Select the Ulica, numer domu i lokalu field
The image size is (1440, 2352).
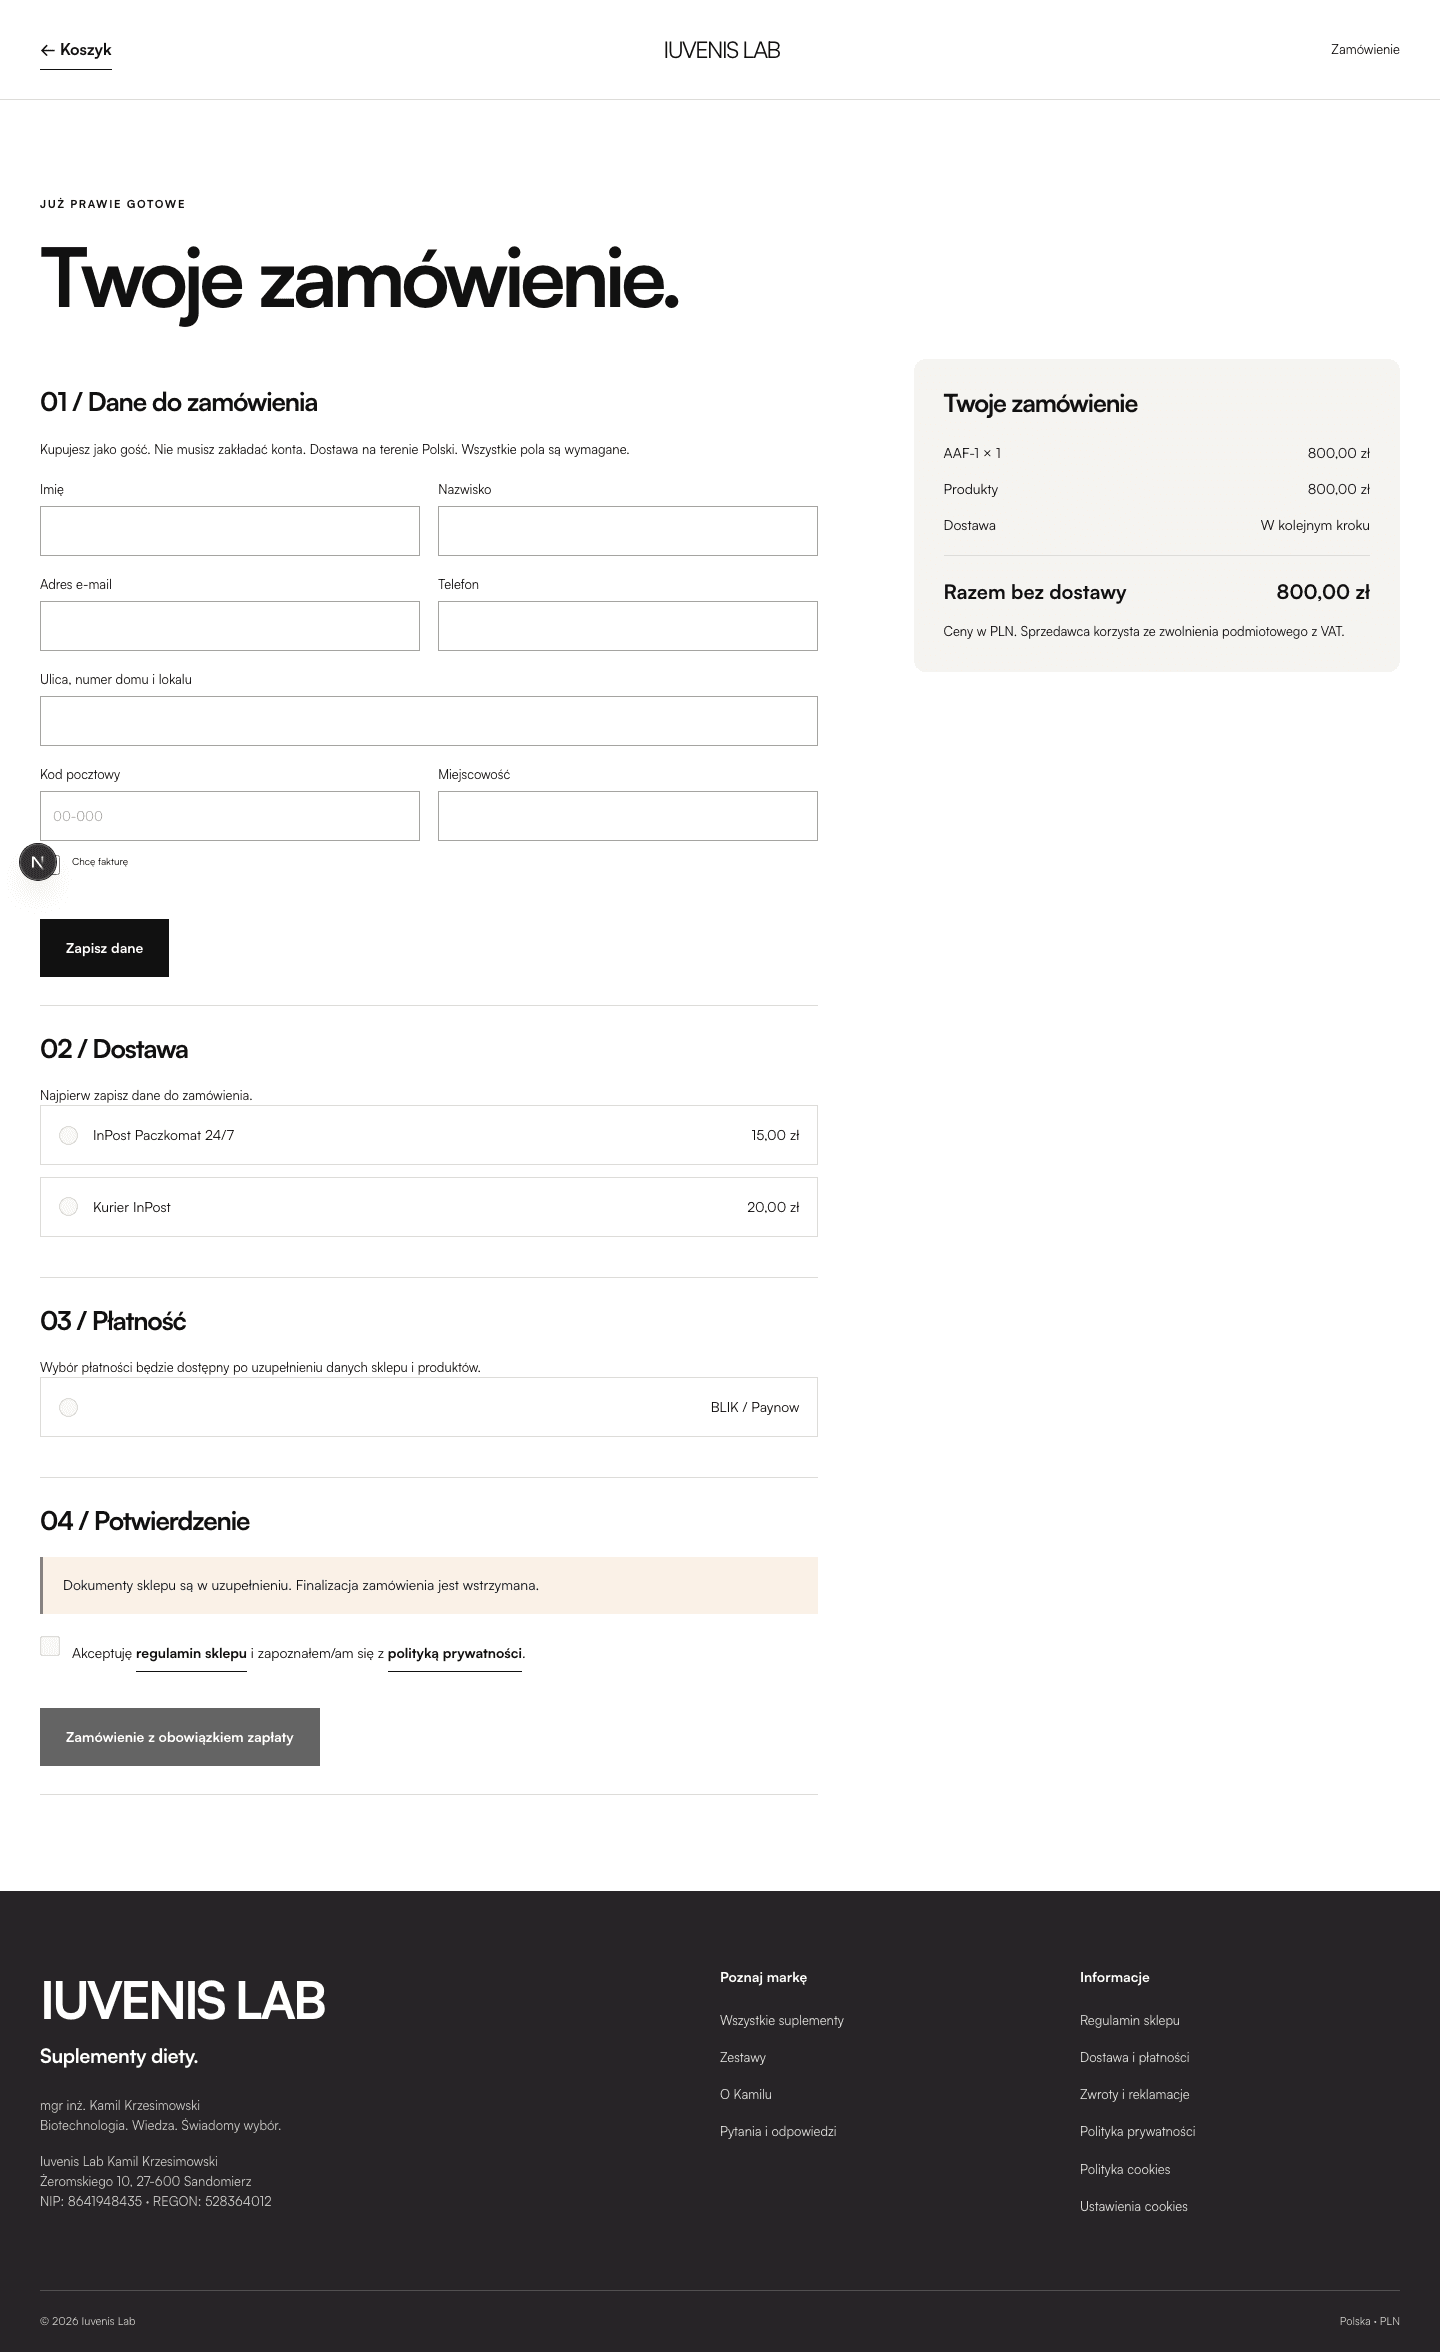click(429, 721)
